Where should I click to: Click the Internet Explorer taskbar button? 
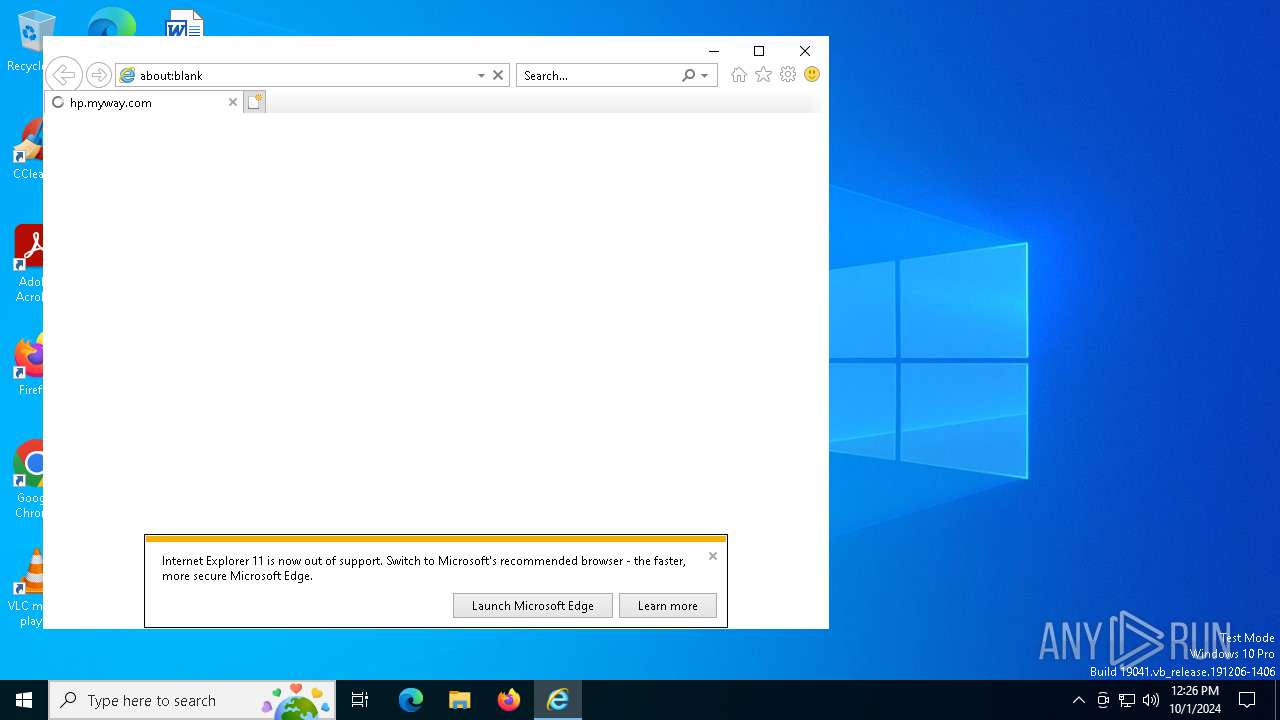pos(558,700)
